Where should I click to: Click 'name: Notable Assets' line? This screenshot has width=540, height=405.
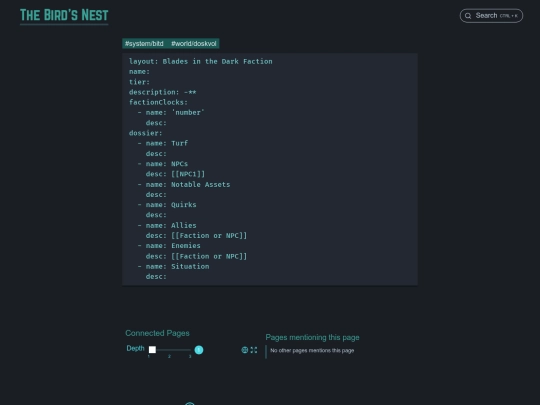coord(188,184)
